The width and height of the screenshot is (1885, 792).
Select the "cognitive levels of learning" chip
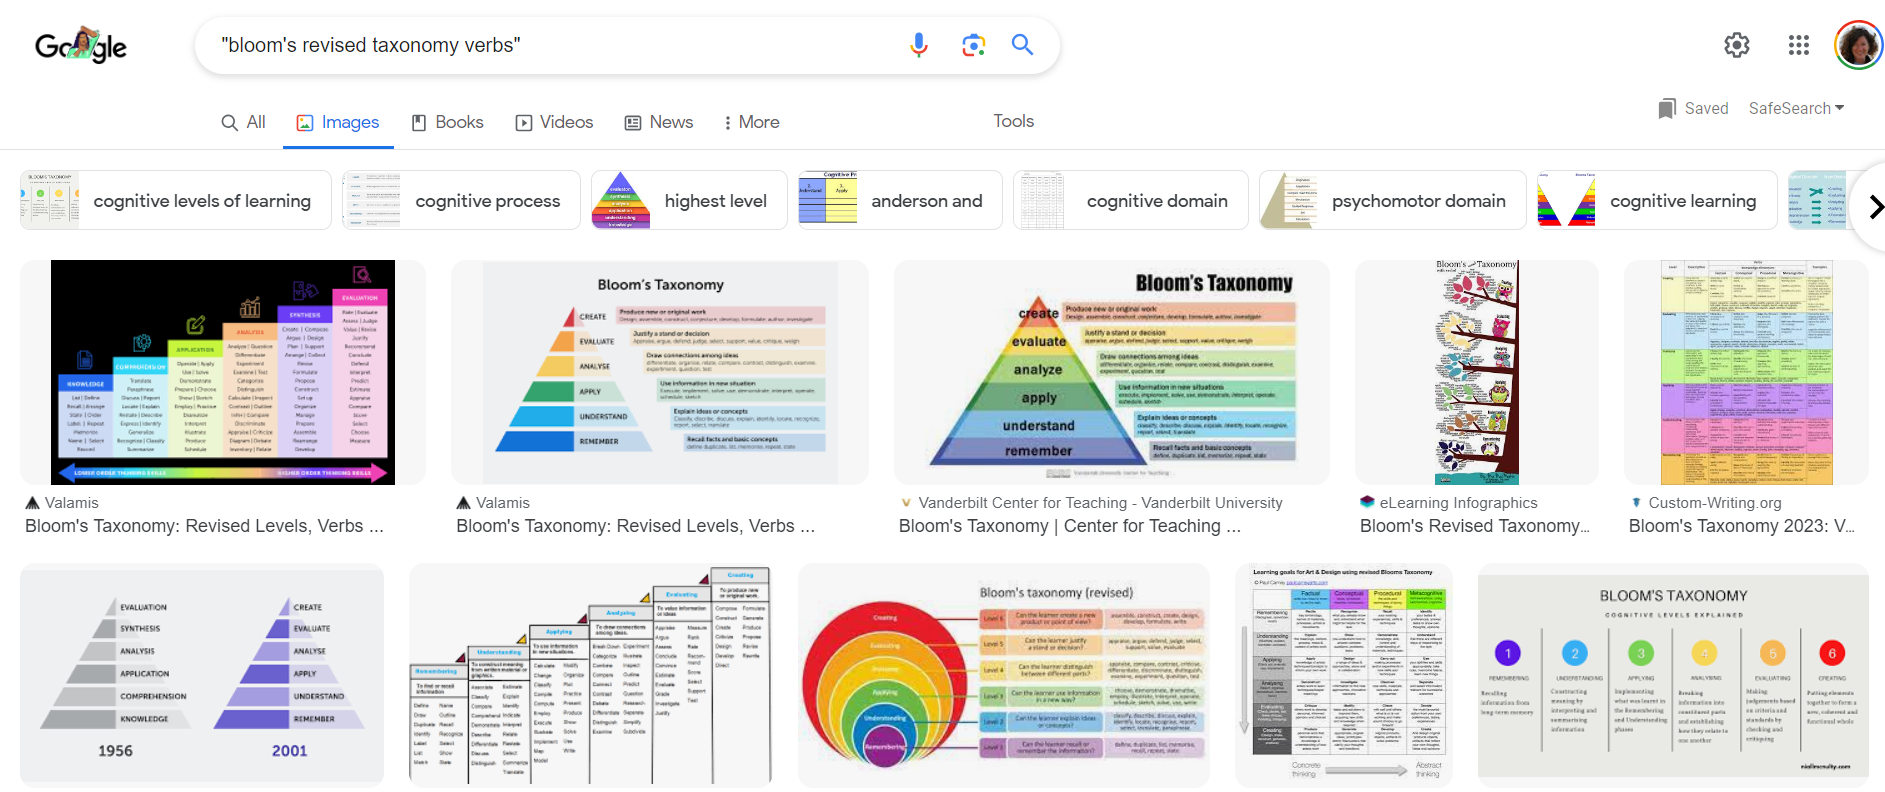[176, 201]
